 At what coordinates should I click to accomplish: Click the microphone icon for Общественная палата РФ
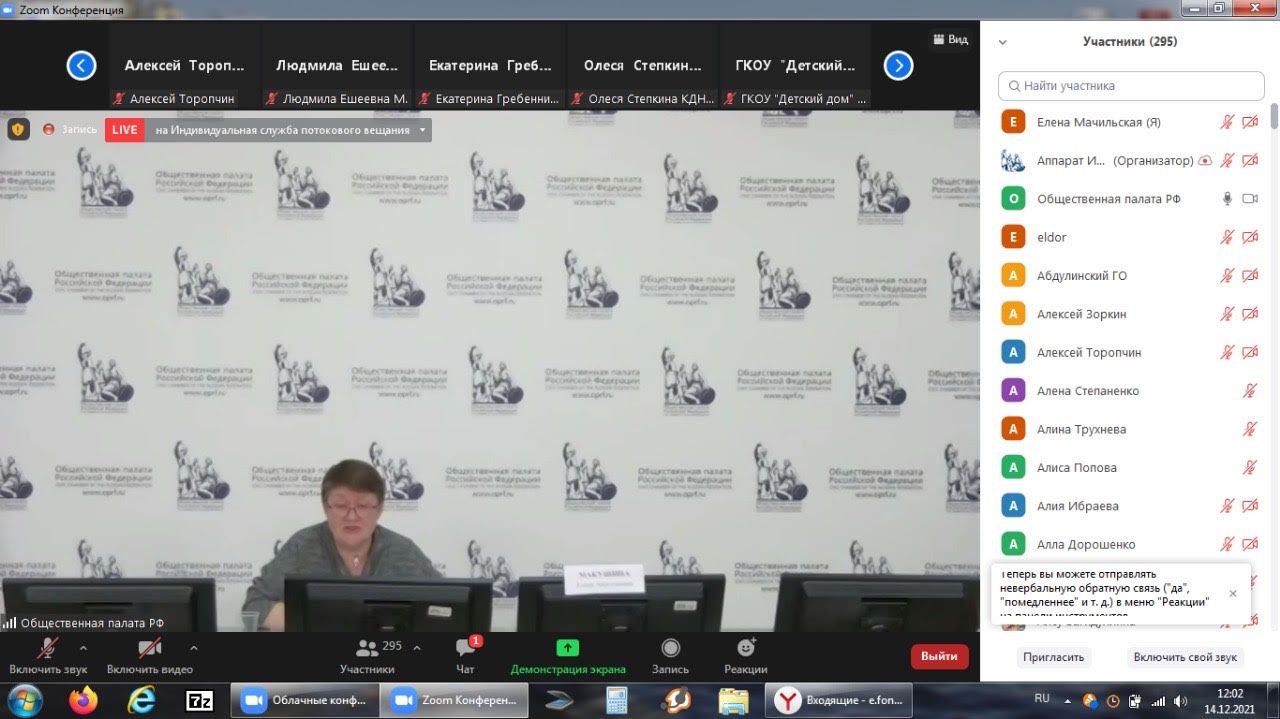click(x=1227, y=199)
